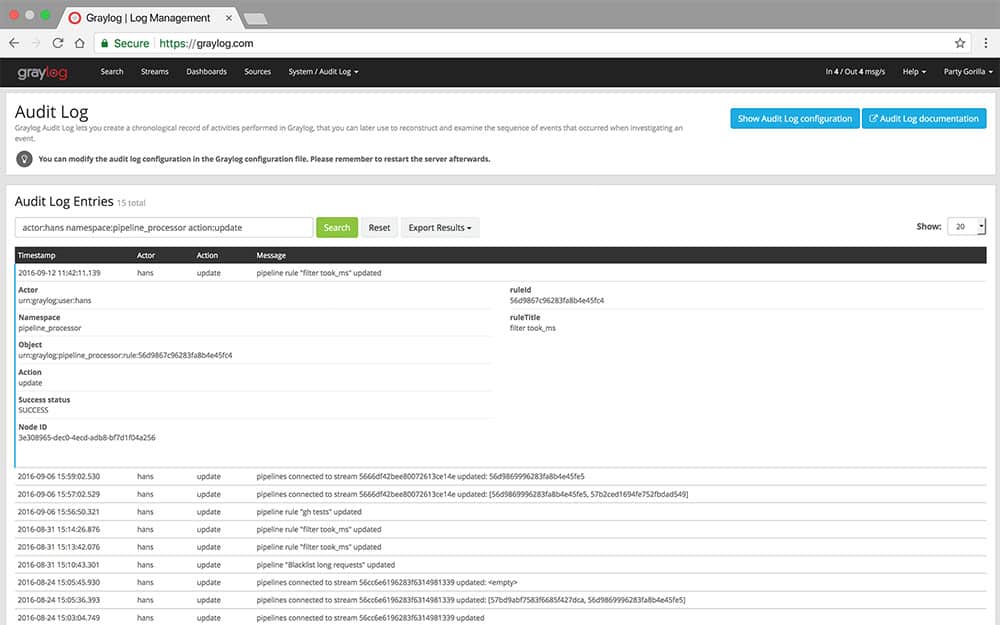
Task: Expand the 2016-08-24 15:05:45.930 entry
Action: point(501,582)
